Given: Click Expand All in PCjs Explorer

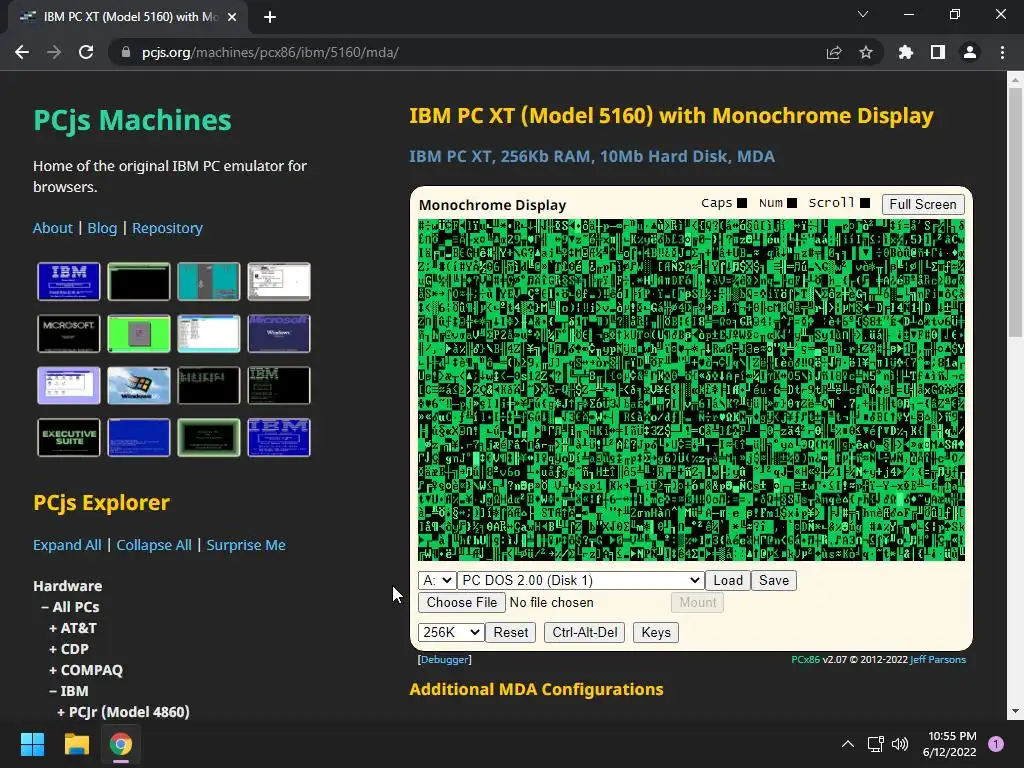Looking at the screenshot, I should [67, 545].
